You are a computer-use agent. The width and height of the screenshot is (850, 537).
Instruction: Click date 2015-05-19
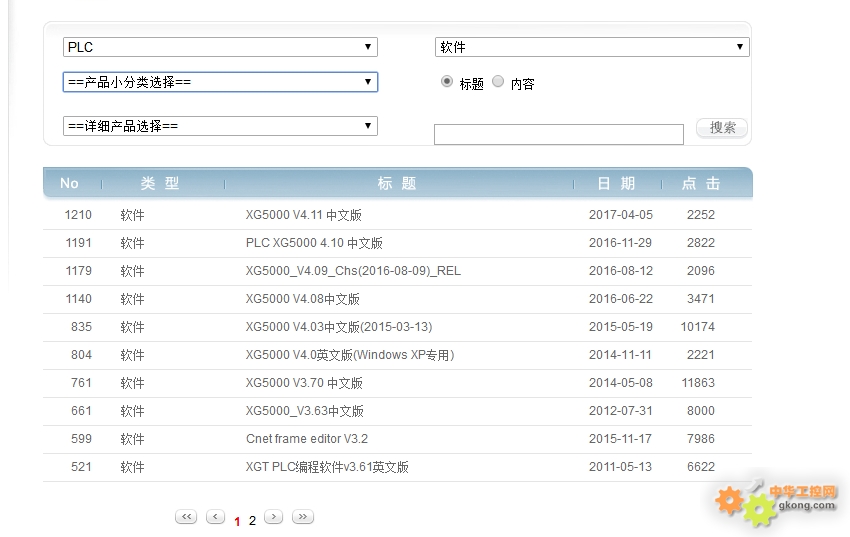(621, 327)
